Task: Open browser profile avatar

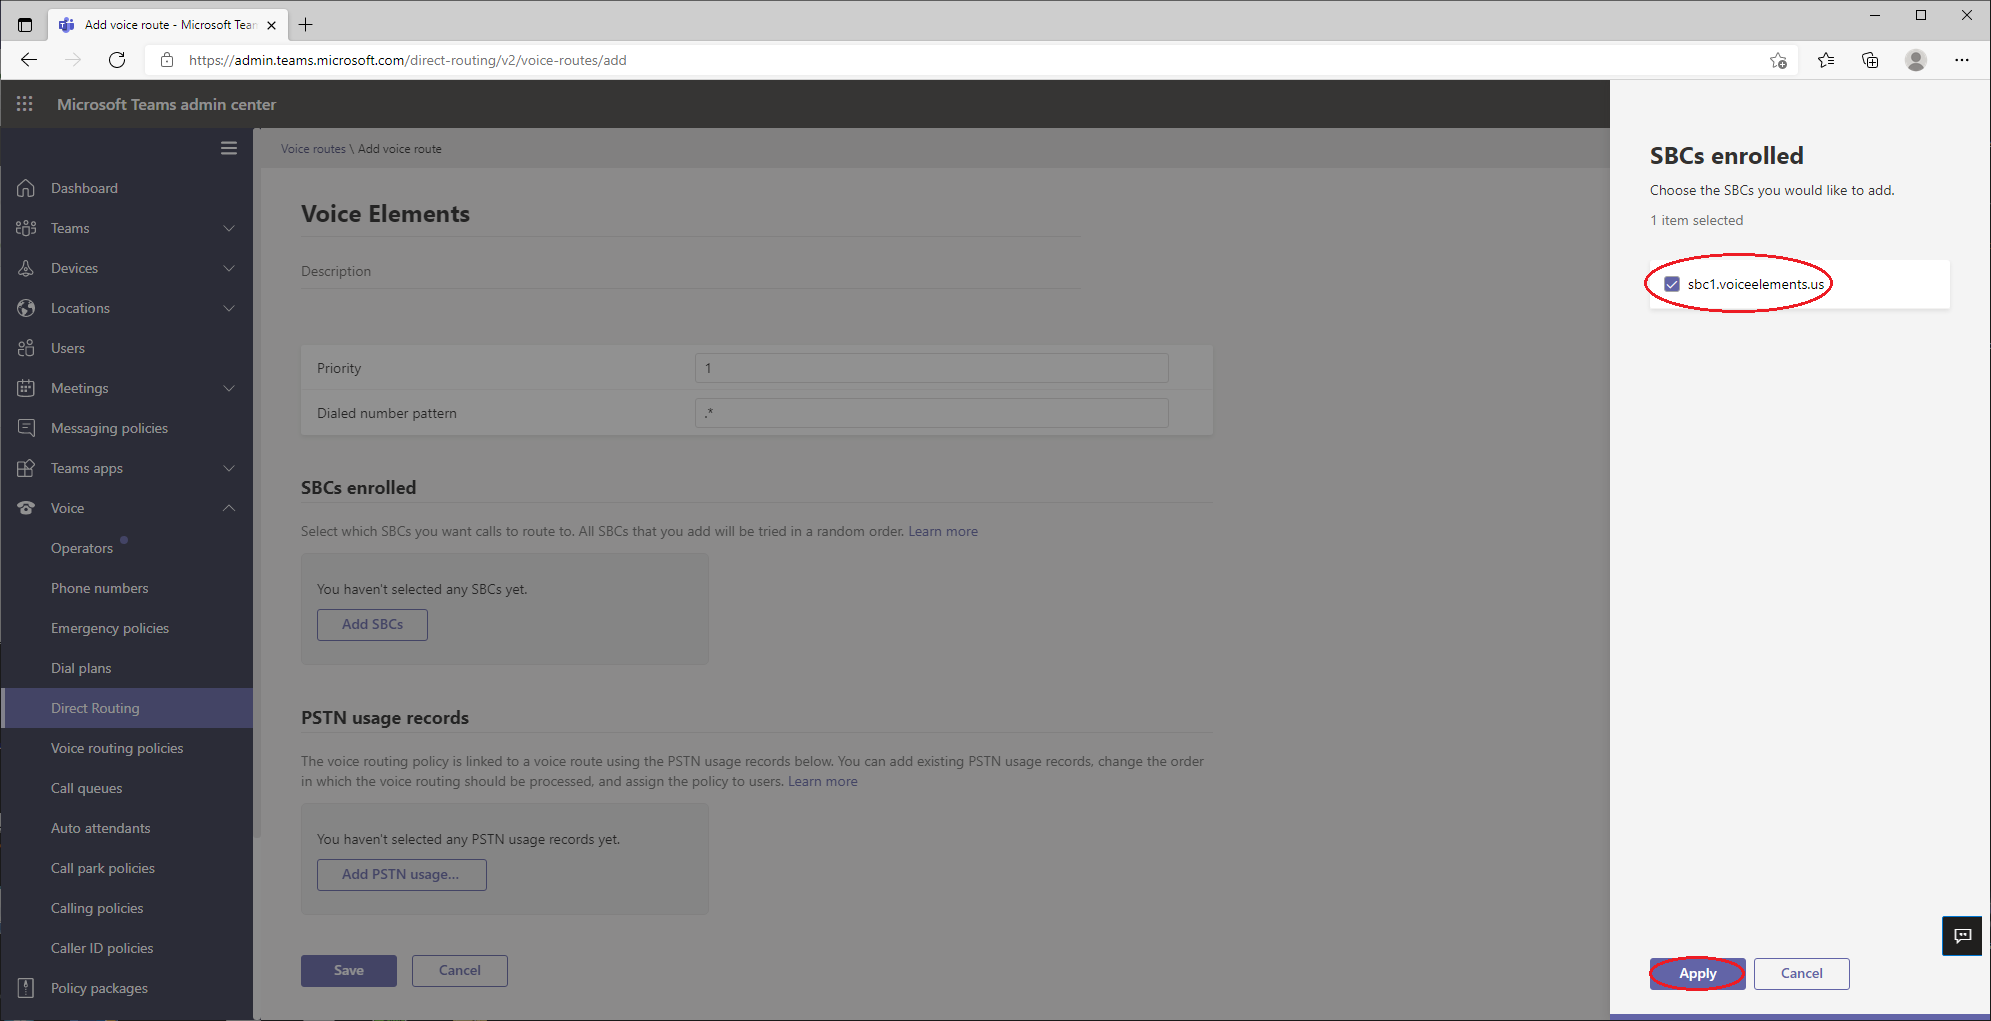Action: coord(1916,60)
